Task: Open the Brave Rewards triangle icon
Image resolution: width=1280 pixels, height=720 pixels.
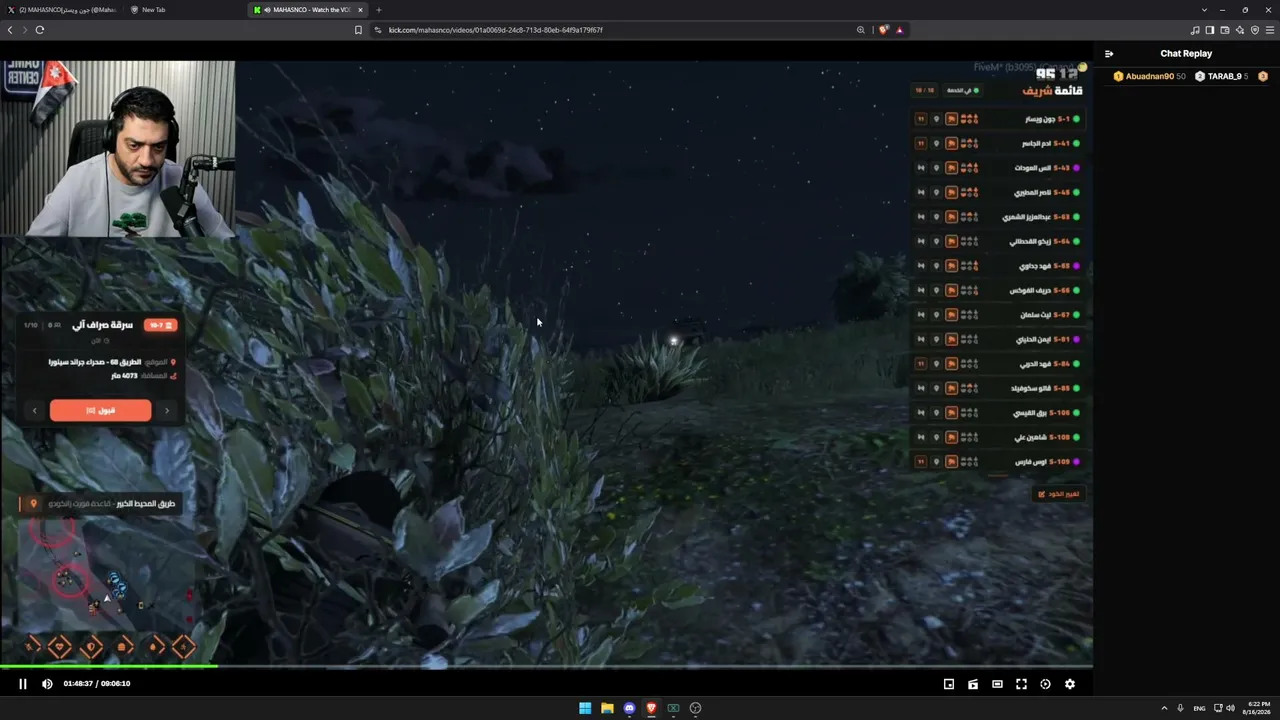Action: 899,30
